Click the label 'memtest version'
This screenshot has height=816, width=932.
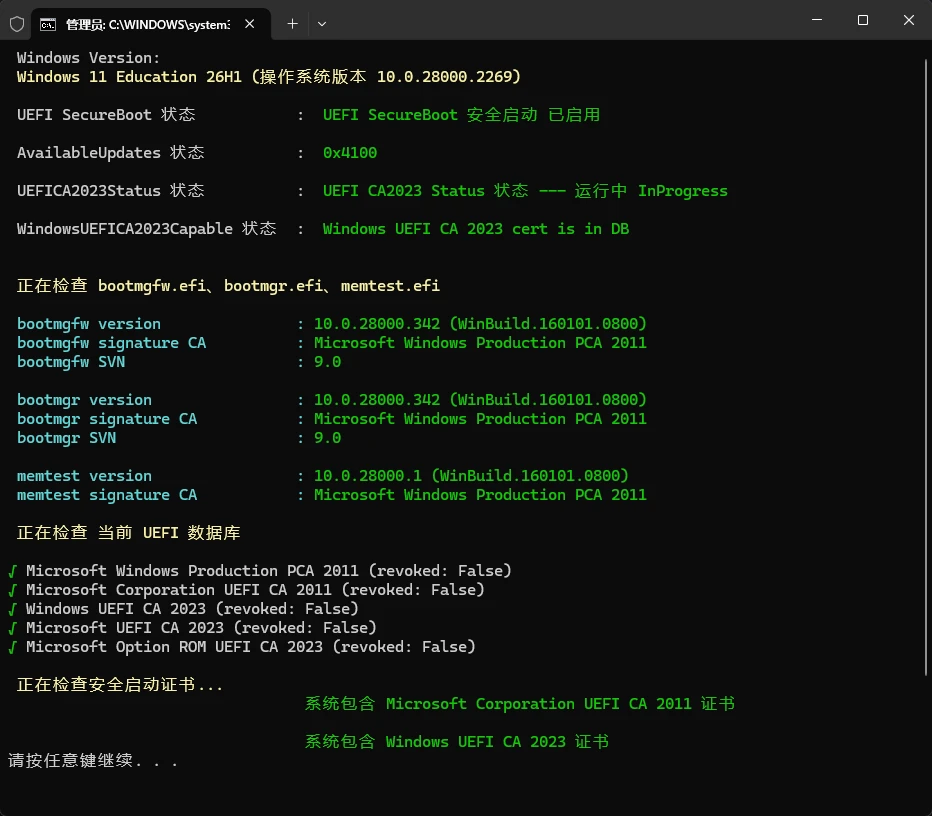[84, 476]
